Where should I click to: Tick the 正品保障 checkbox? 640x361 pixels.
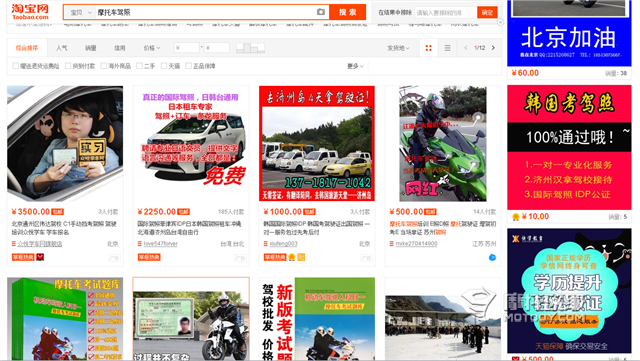click(x=188, y=66)
